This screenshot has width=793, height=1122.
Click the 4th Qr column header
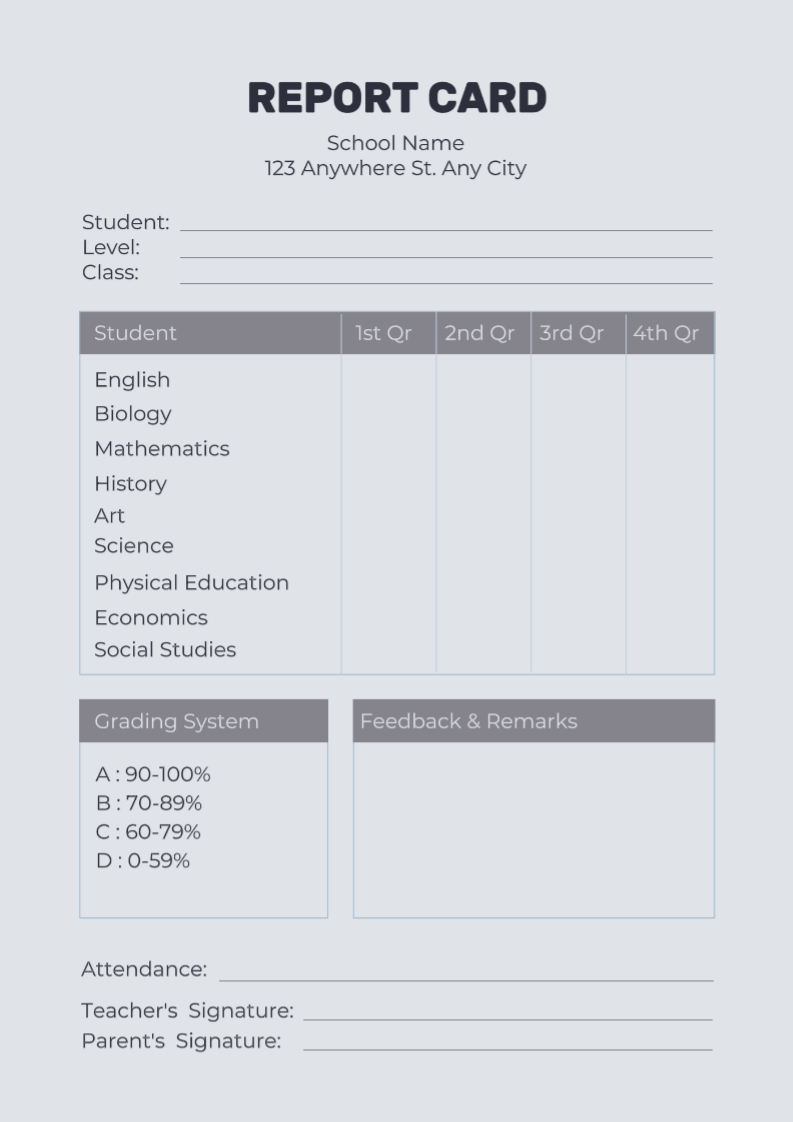(x=666, y=333)
